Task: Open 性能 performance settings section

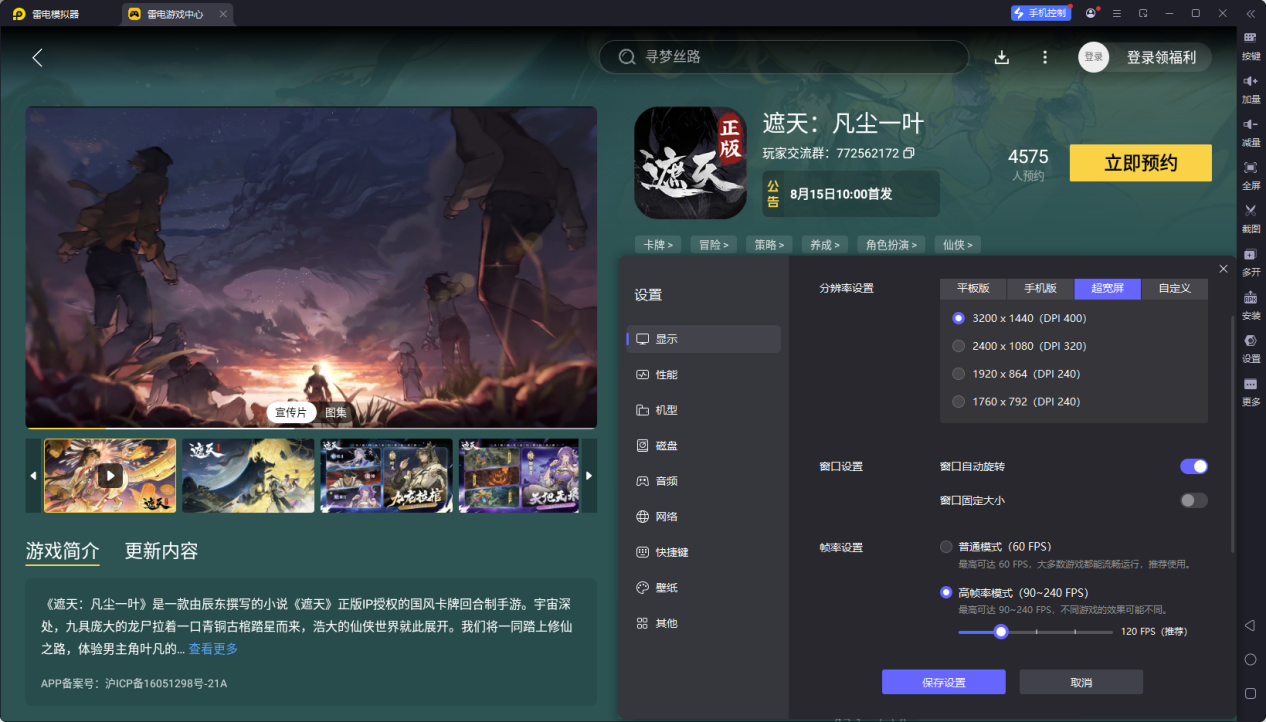Action: (x=703, y=374)
